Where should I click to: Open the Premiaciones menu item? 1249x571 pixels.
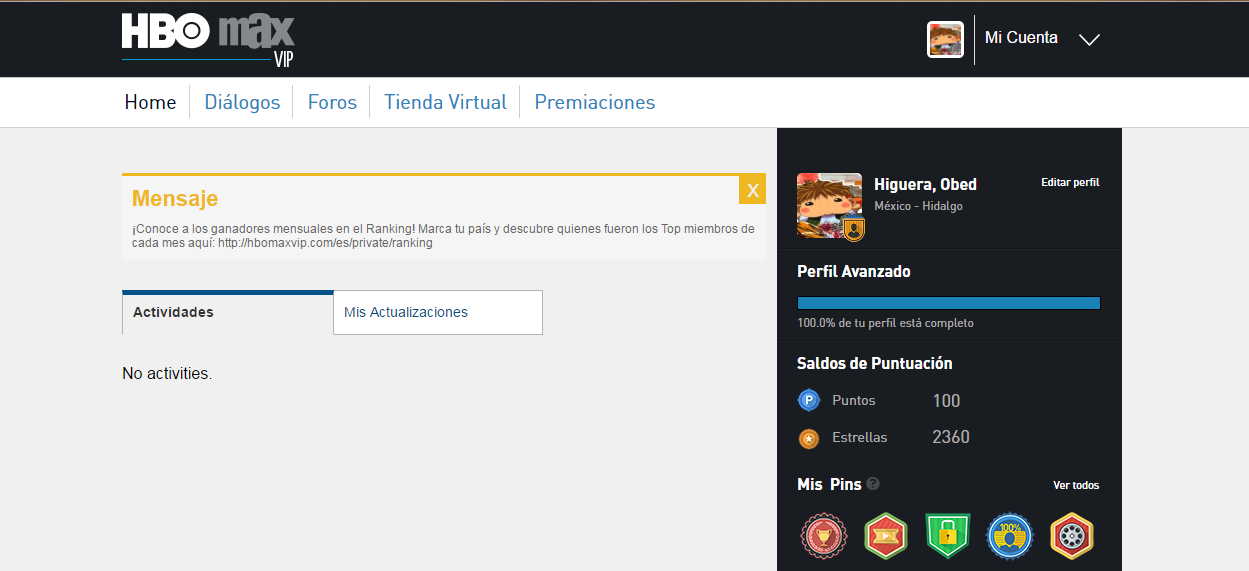(x=595, y=102)
